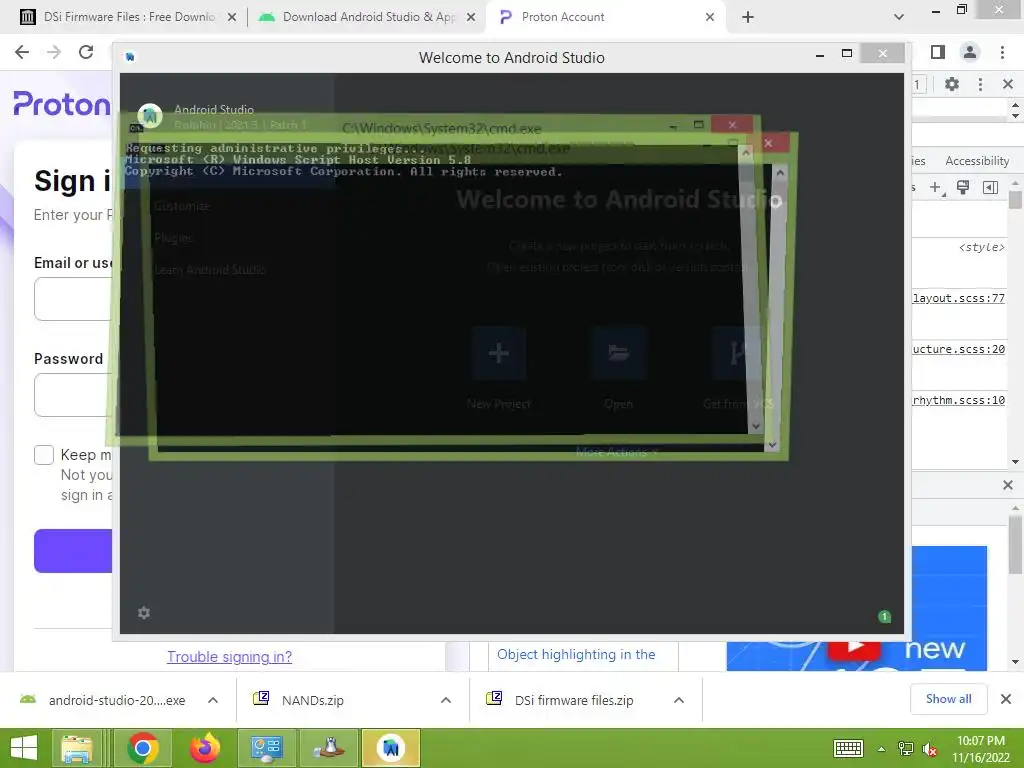Open the Windows Start menu
The width and height of the screenshot is (1024, 768).
tap(24, 748)
